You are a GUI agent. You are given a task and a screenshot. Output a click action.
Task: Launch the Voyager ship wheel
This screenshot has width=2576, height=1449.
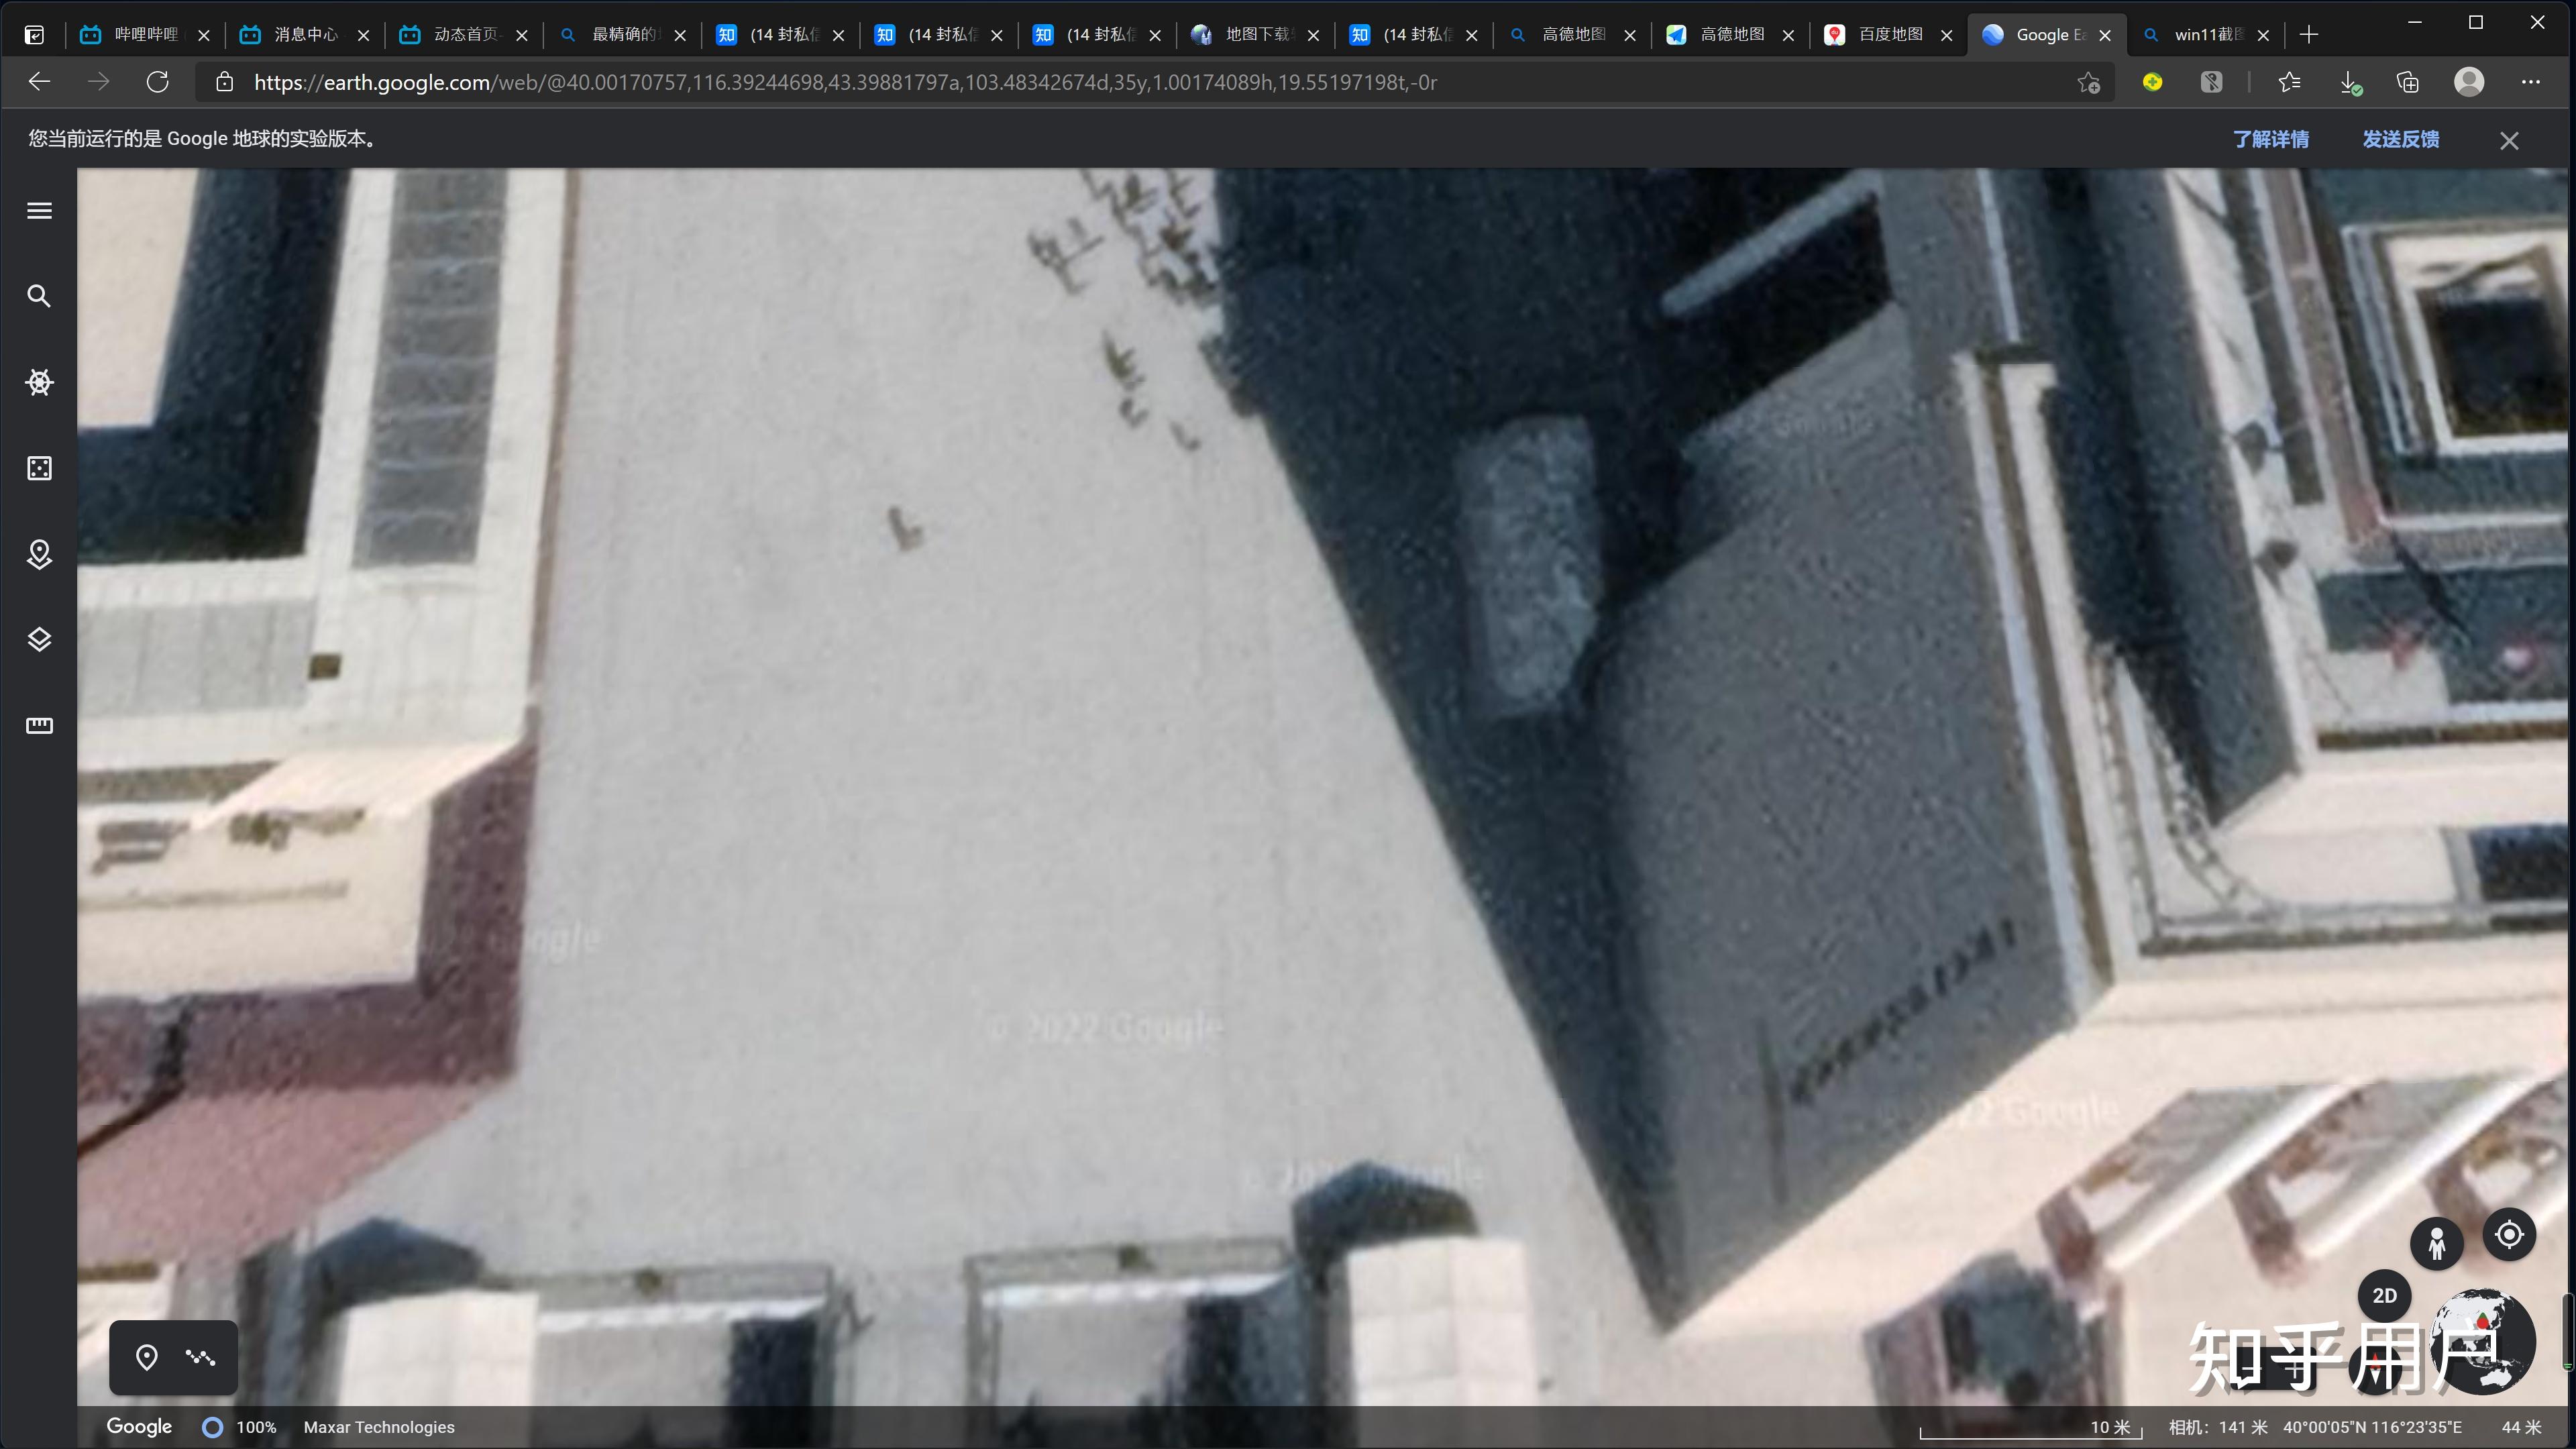[39, 382]
